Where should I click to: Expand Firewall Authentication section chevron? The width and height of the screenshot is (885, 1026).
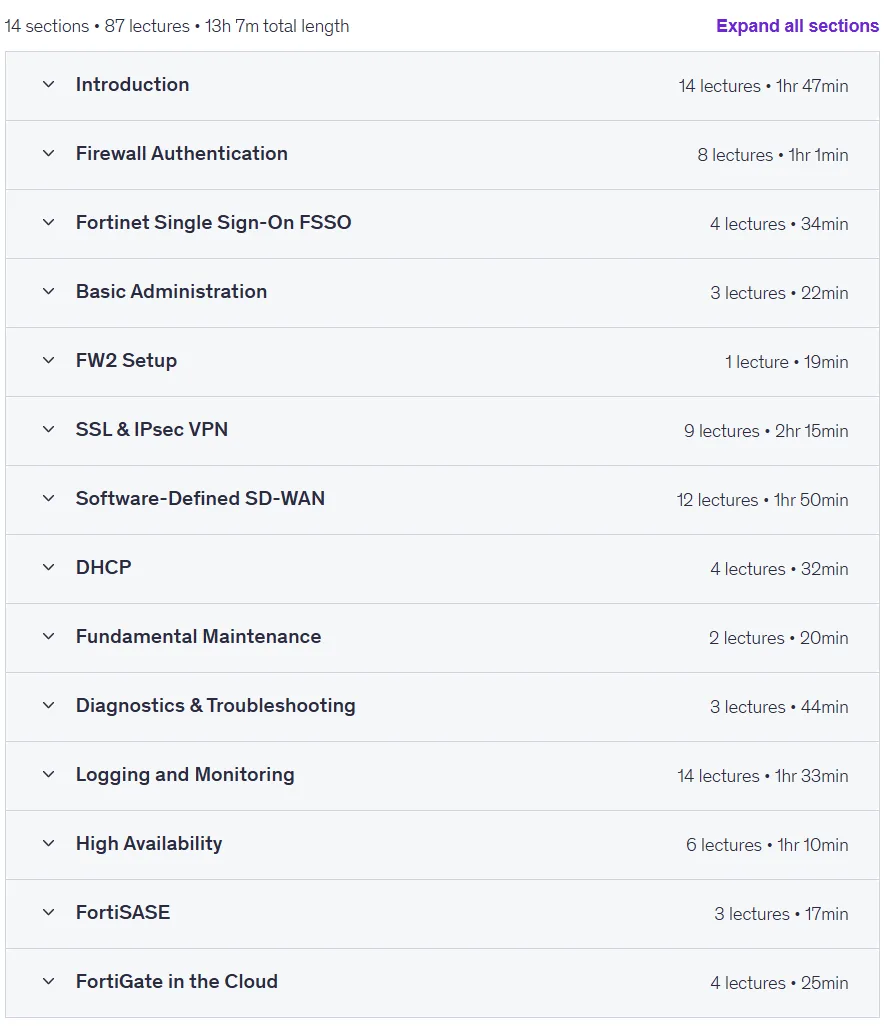click(48, 154)
